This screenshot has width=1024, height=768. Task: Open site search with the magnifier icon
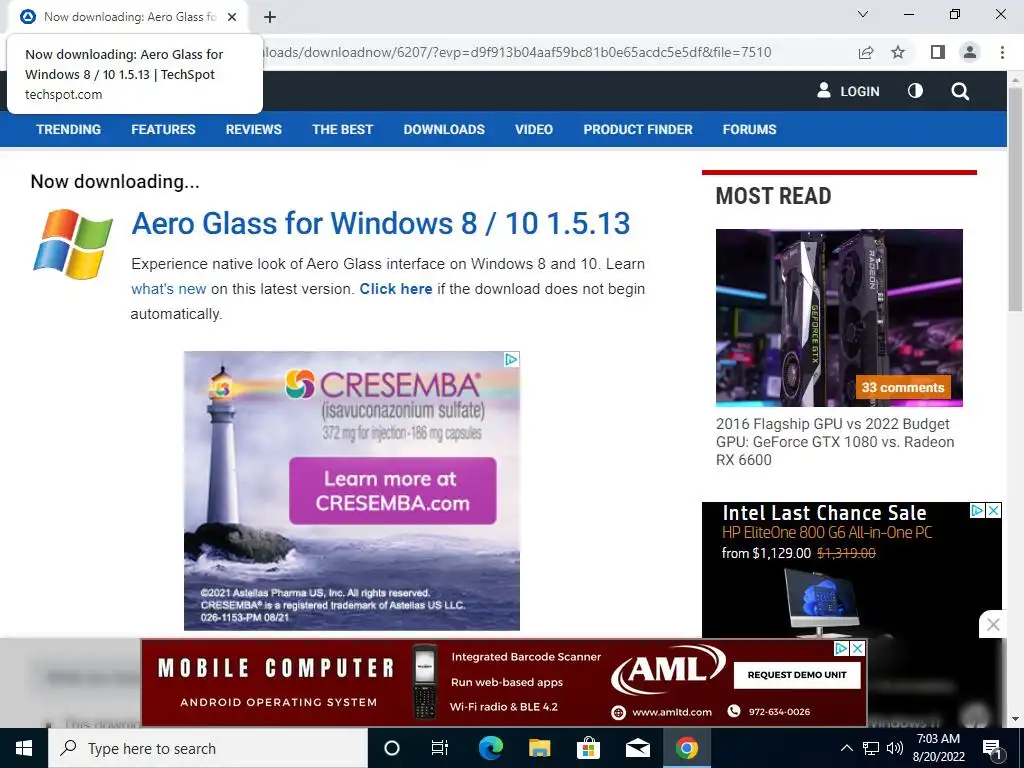960,91
